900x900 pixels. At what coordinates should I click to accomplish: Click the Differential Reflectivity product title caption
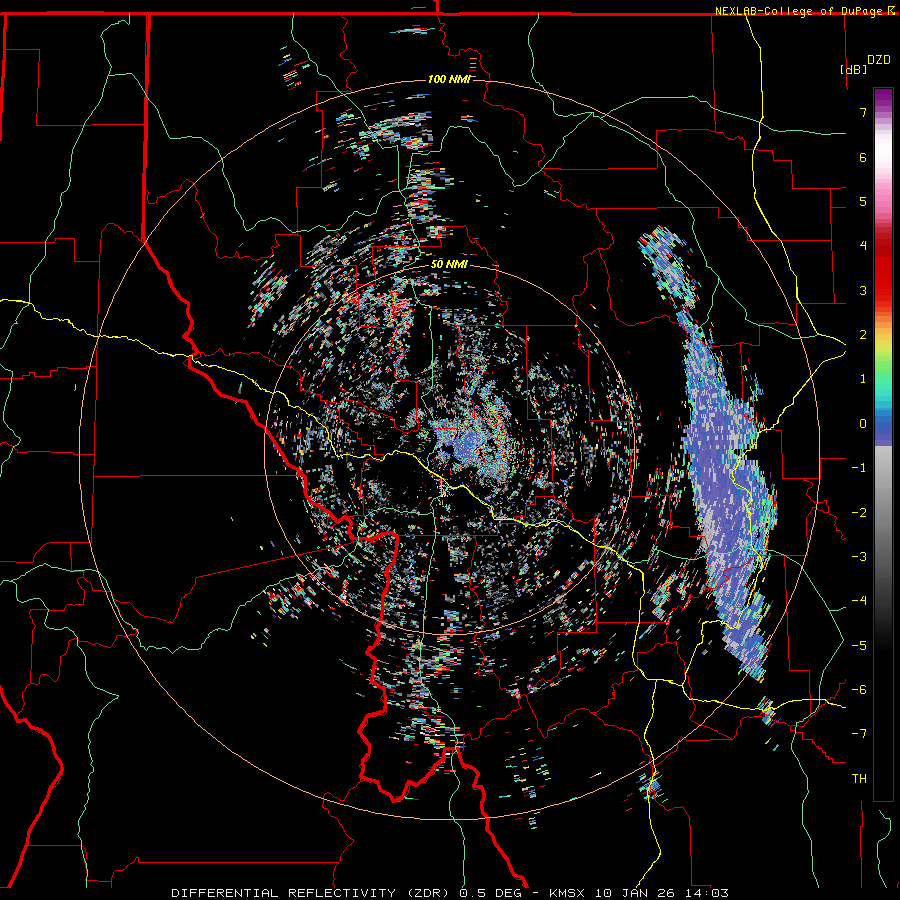(x=450, y=893)
